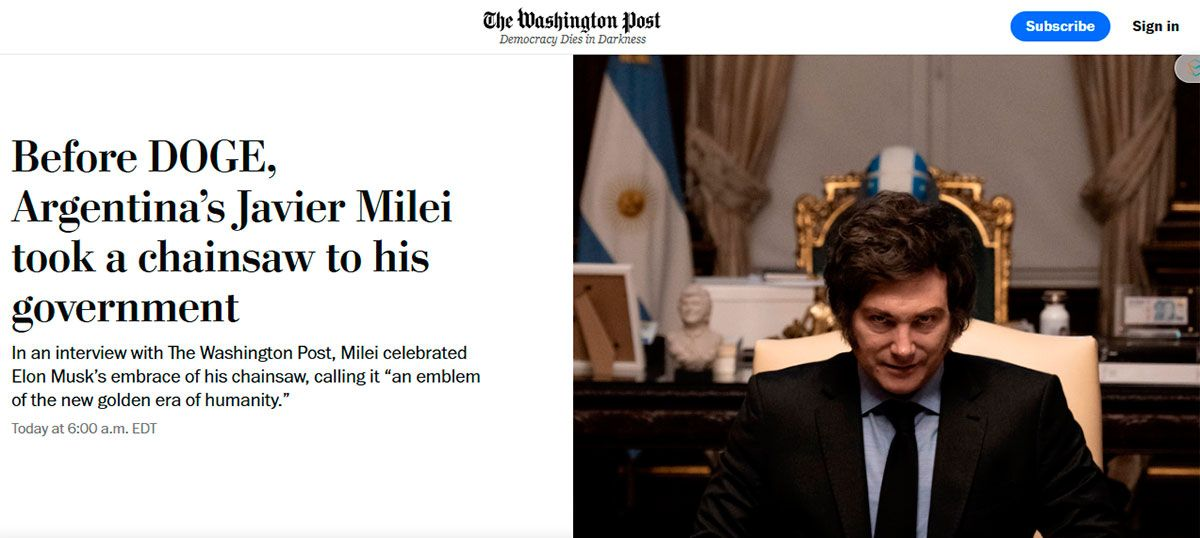Click the 'Democracy Dies in Darkness' tagline
This screenshot has width=1200, height=538.
[572, 40]
